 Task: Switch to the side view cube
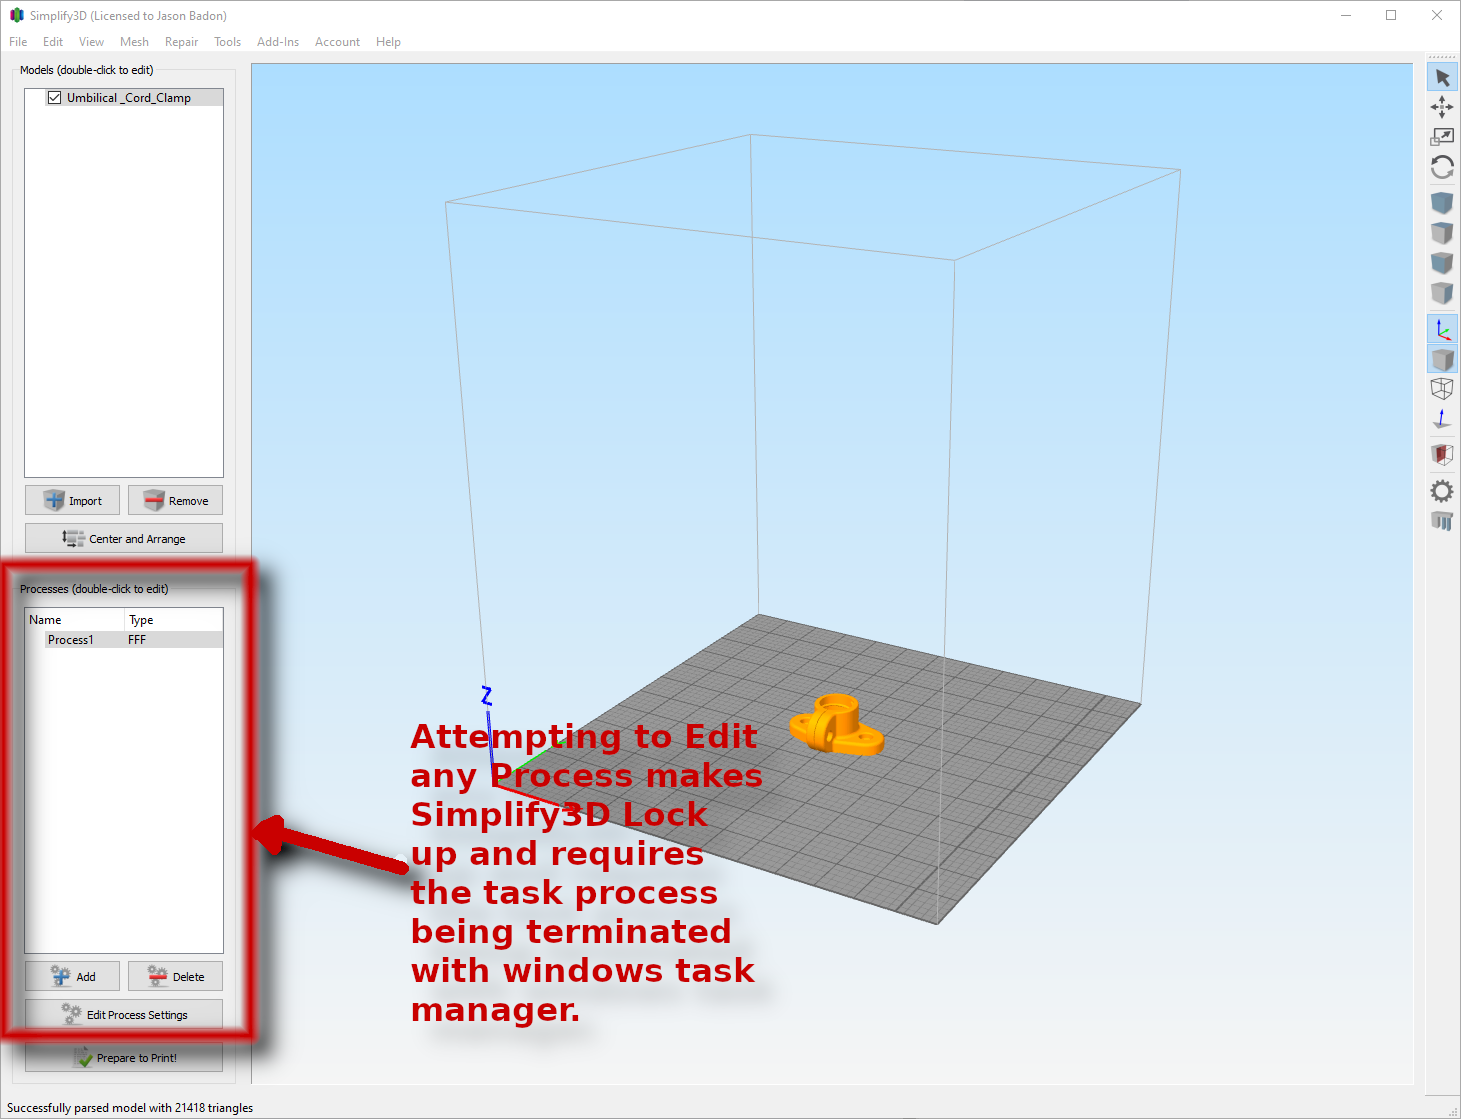[1442, 293]
